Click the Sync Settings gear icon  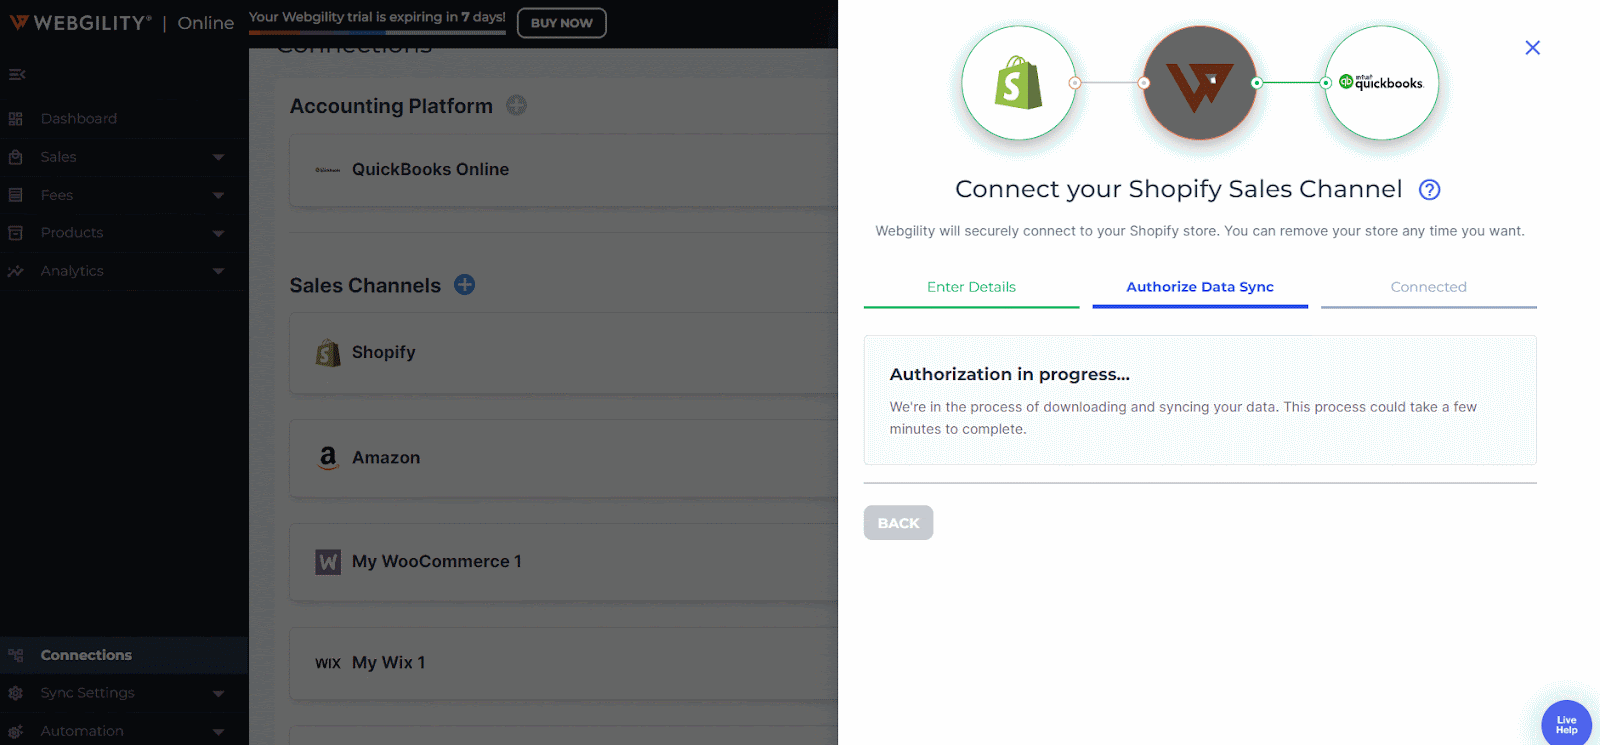(16, 693)
